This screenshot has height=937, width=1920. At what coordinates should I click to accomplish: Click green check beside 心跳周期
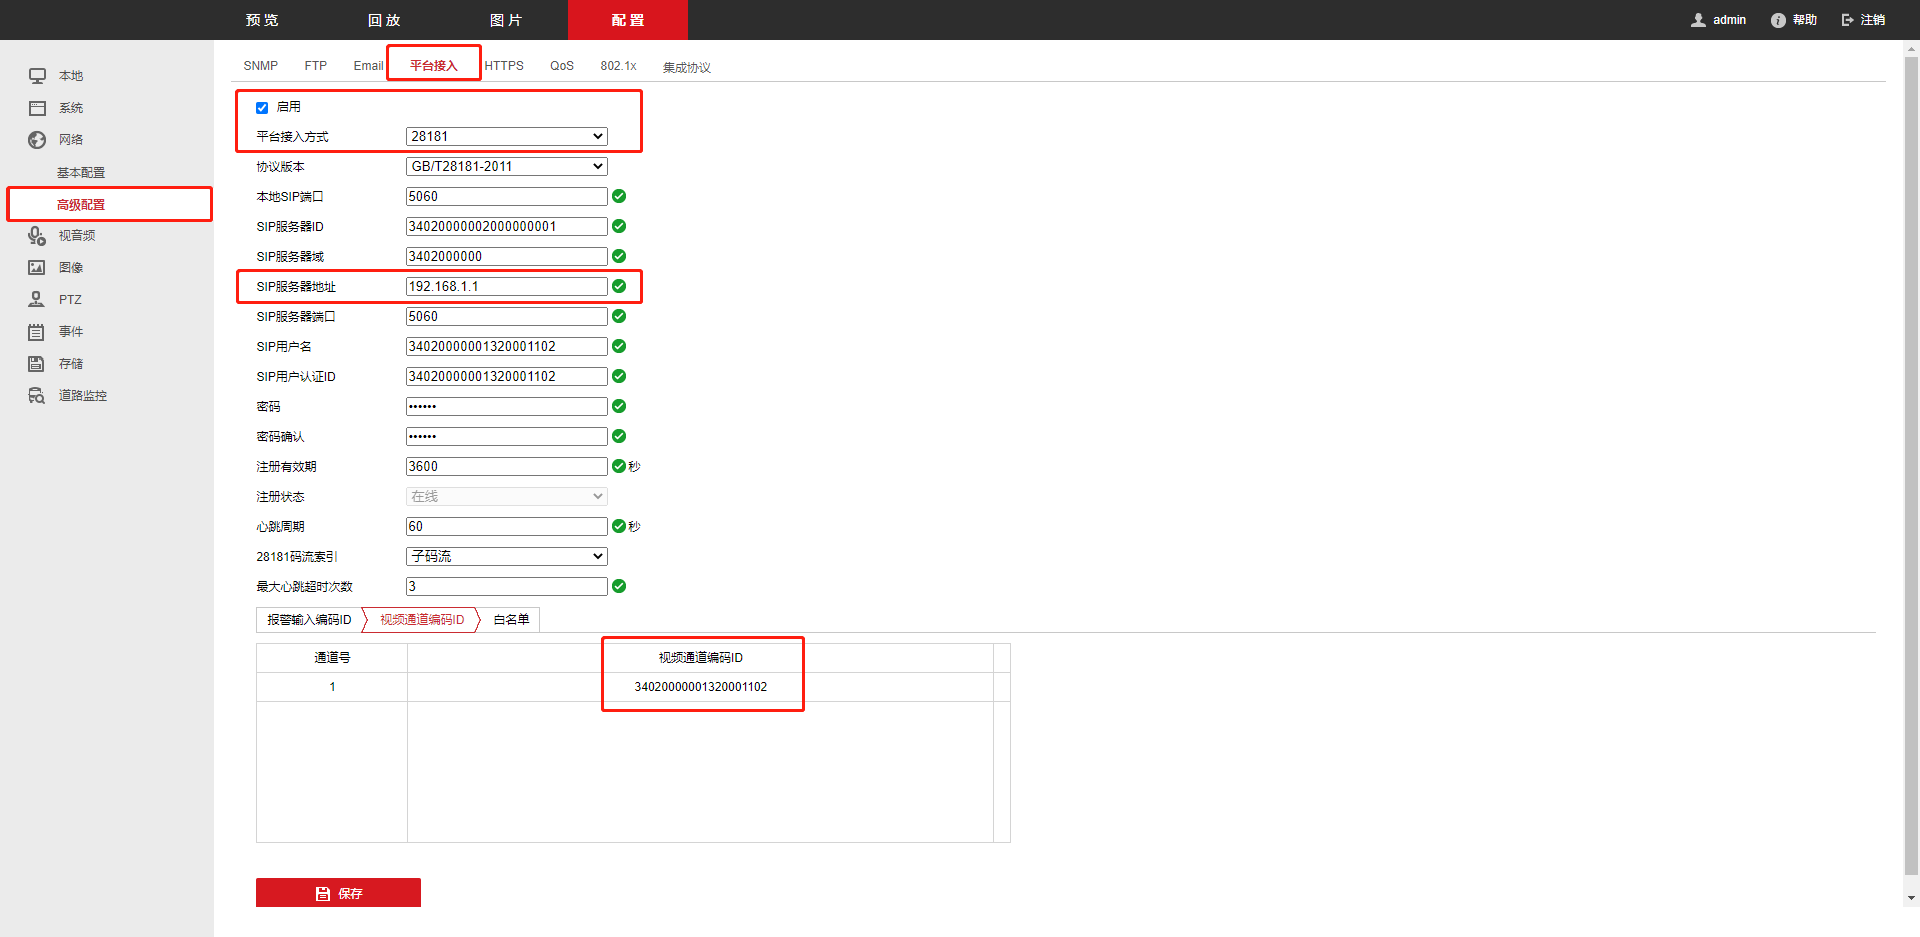click(619, 526)
